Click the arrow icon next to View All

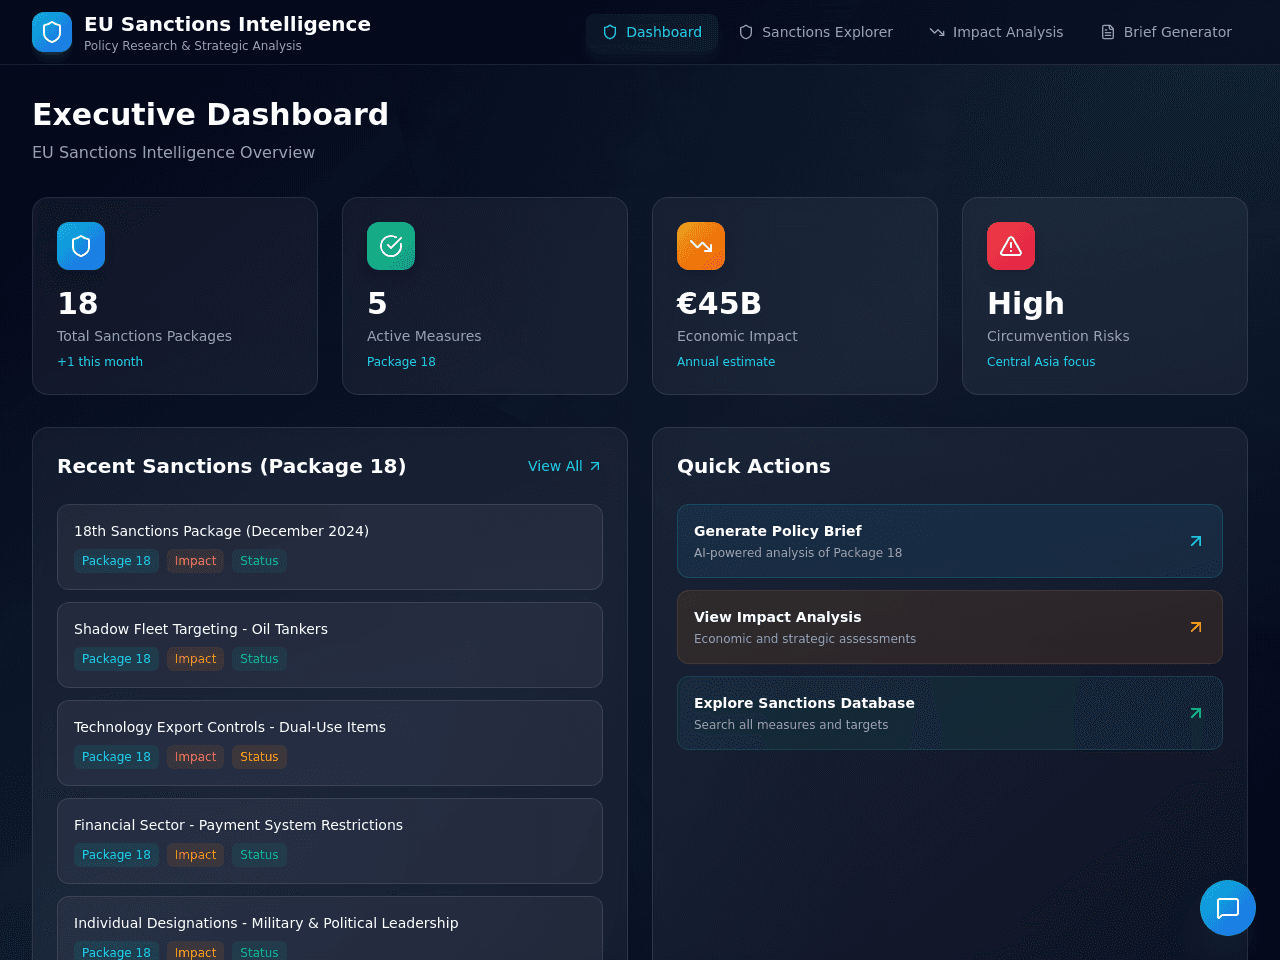tap(595, 466)
